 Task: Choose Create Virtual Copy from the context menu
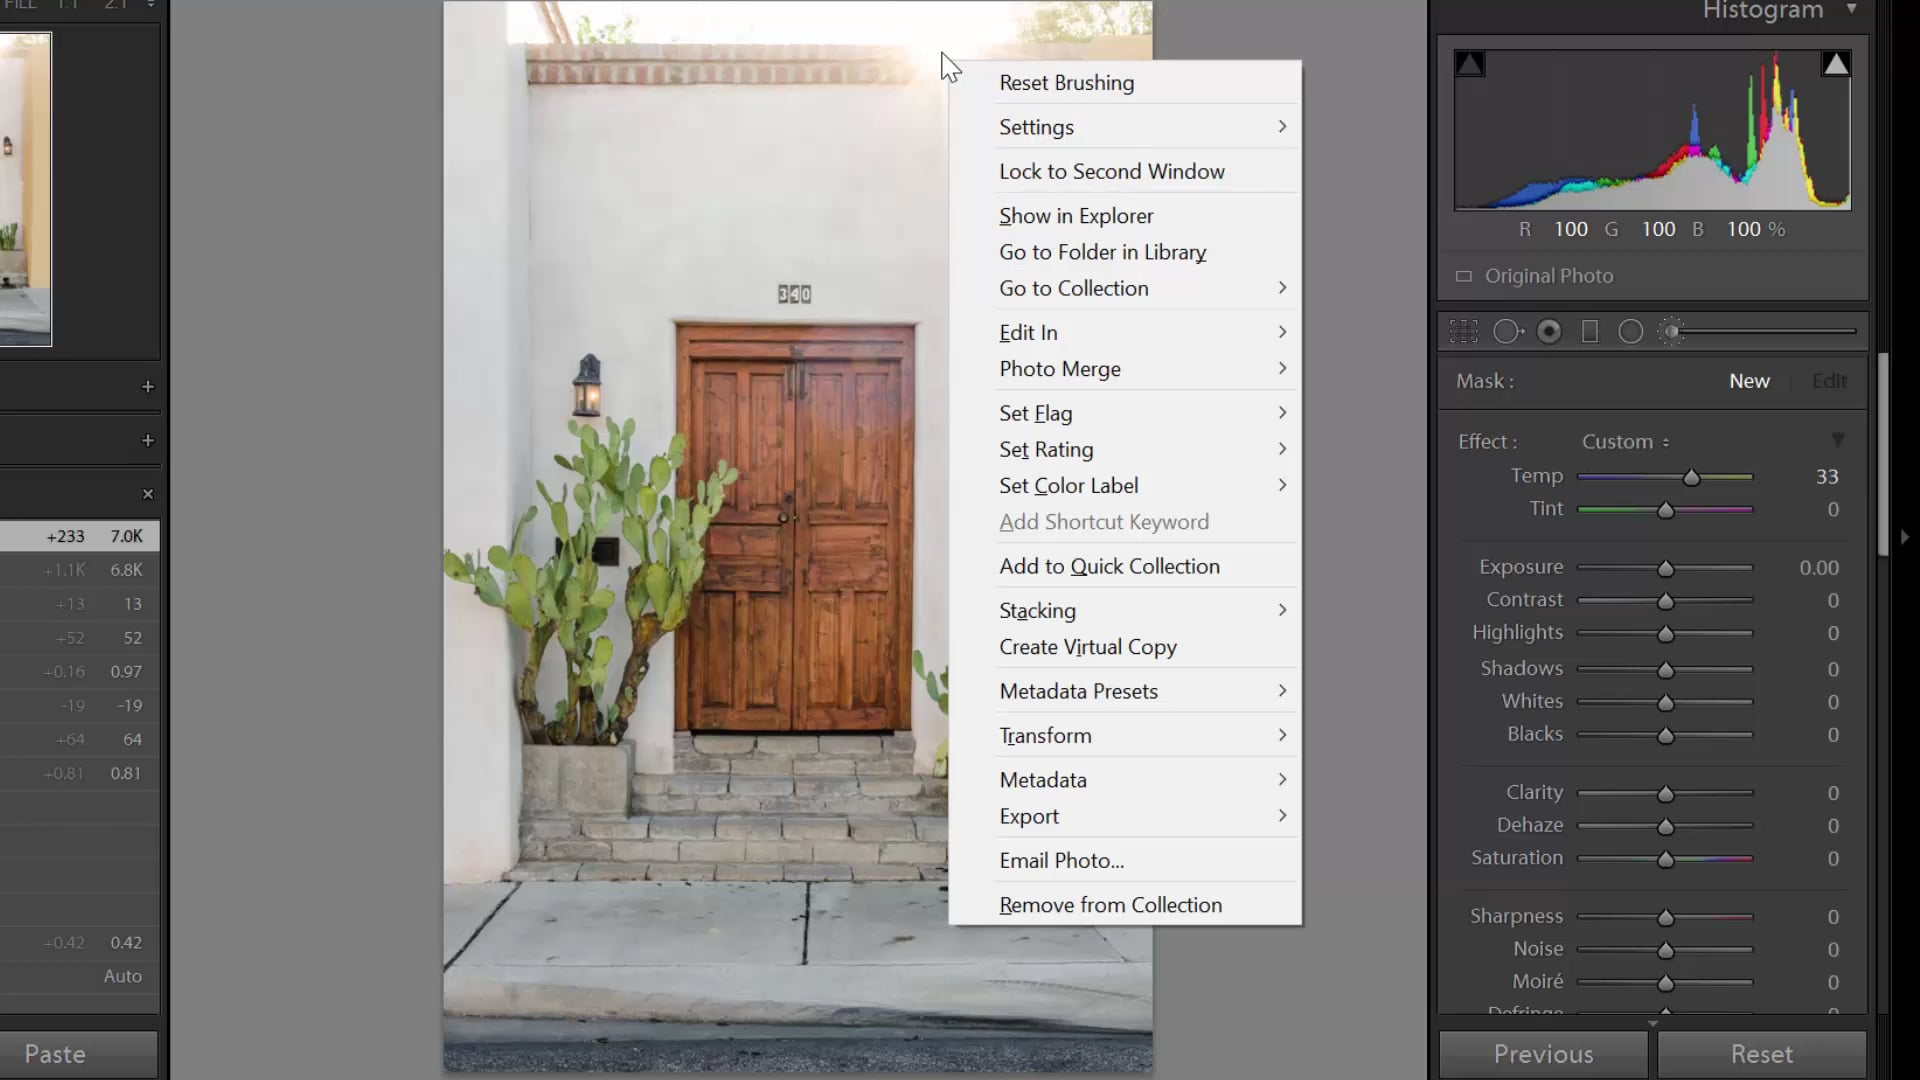(x=1088, y=647)
